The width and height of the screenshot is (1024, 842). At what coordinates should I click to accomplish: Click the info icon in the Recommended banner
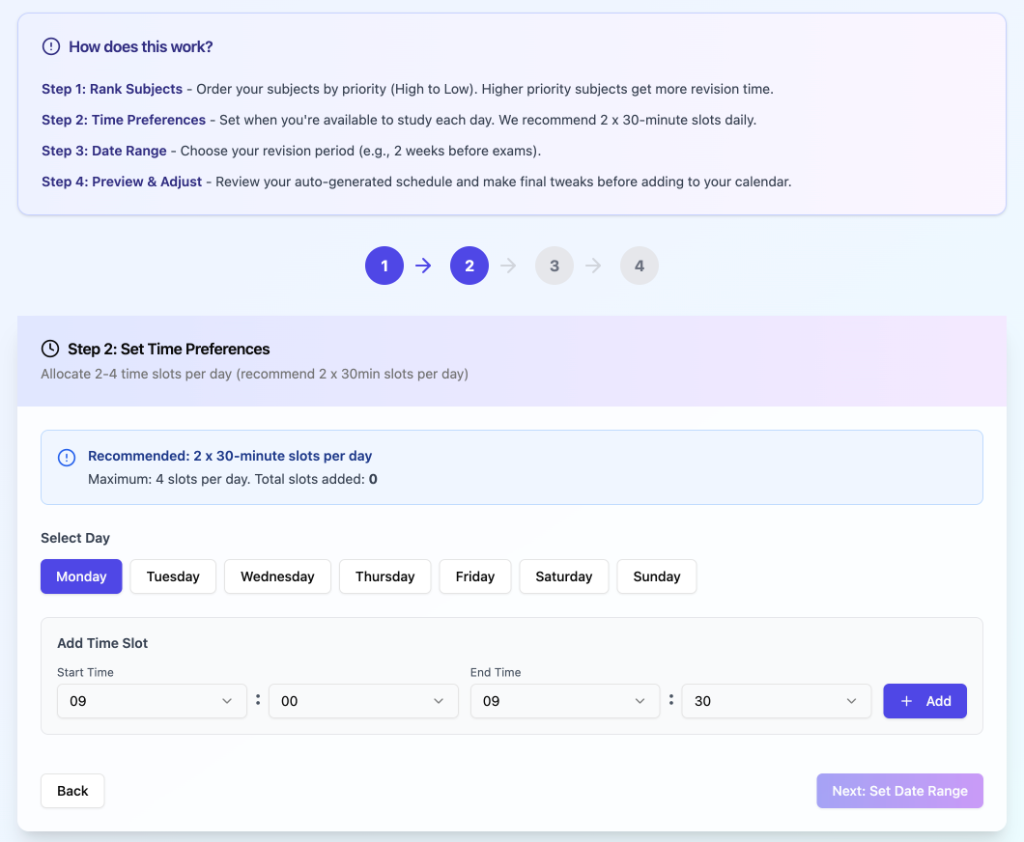[67, 457]
